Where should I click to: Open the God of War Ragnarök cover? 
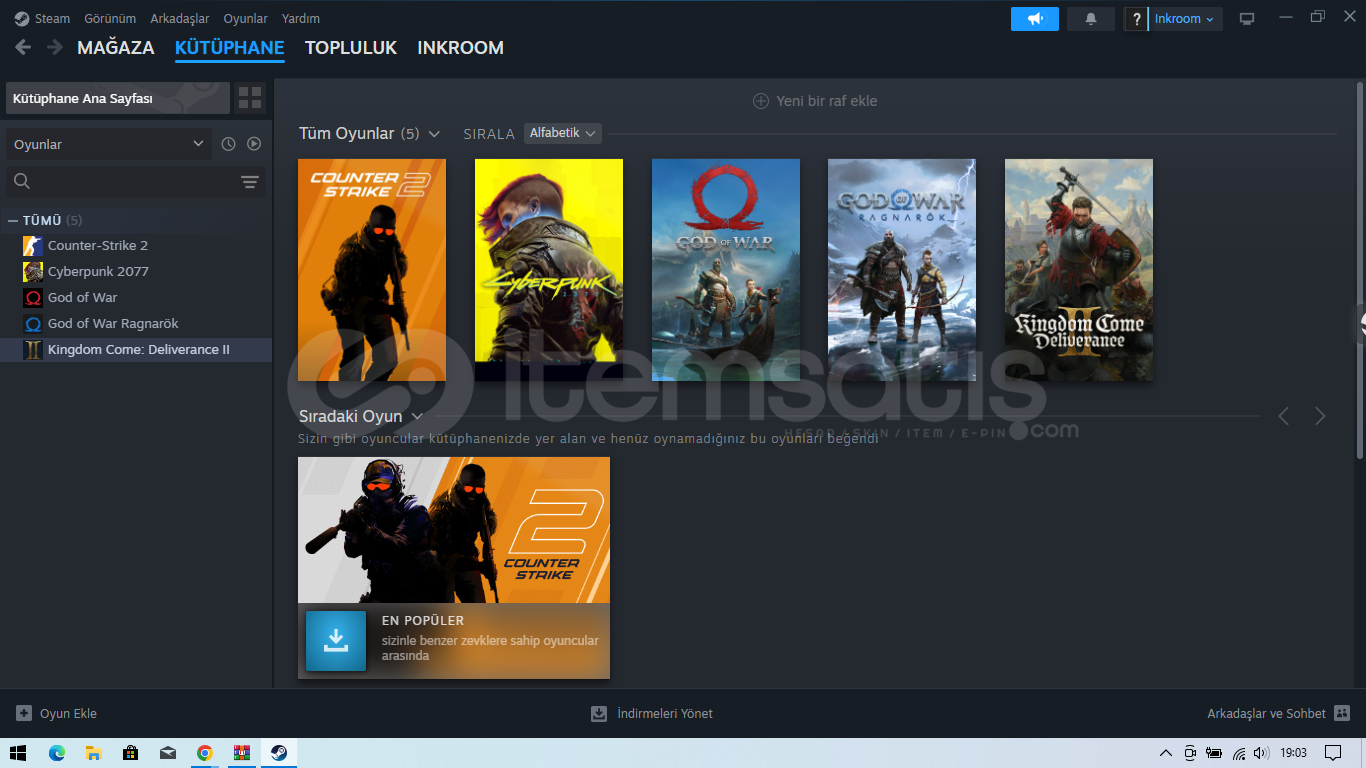(x=902, y=270)
